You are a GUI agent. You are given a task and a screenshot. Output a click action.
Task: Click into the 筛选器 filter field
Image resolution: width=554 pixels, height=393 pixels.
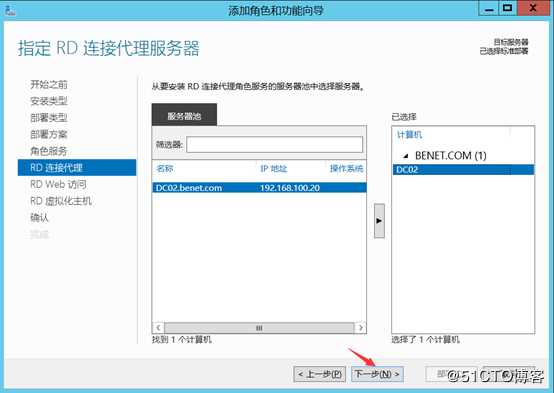pyautogui.click(x=275, y=145)
